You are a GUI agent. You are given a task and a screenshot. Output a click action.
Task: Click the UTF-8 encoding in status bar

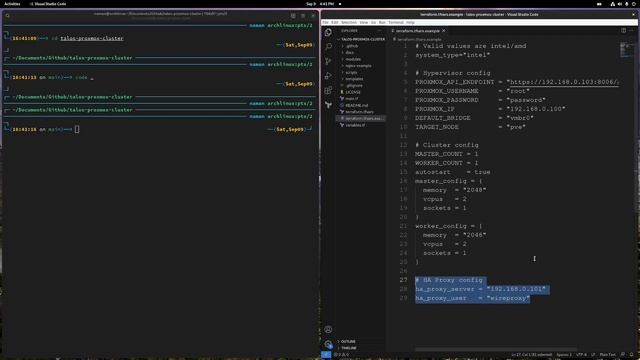[581, 355]
